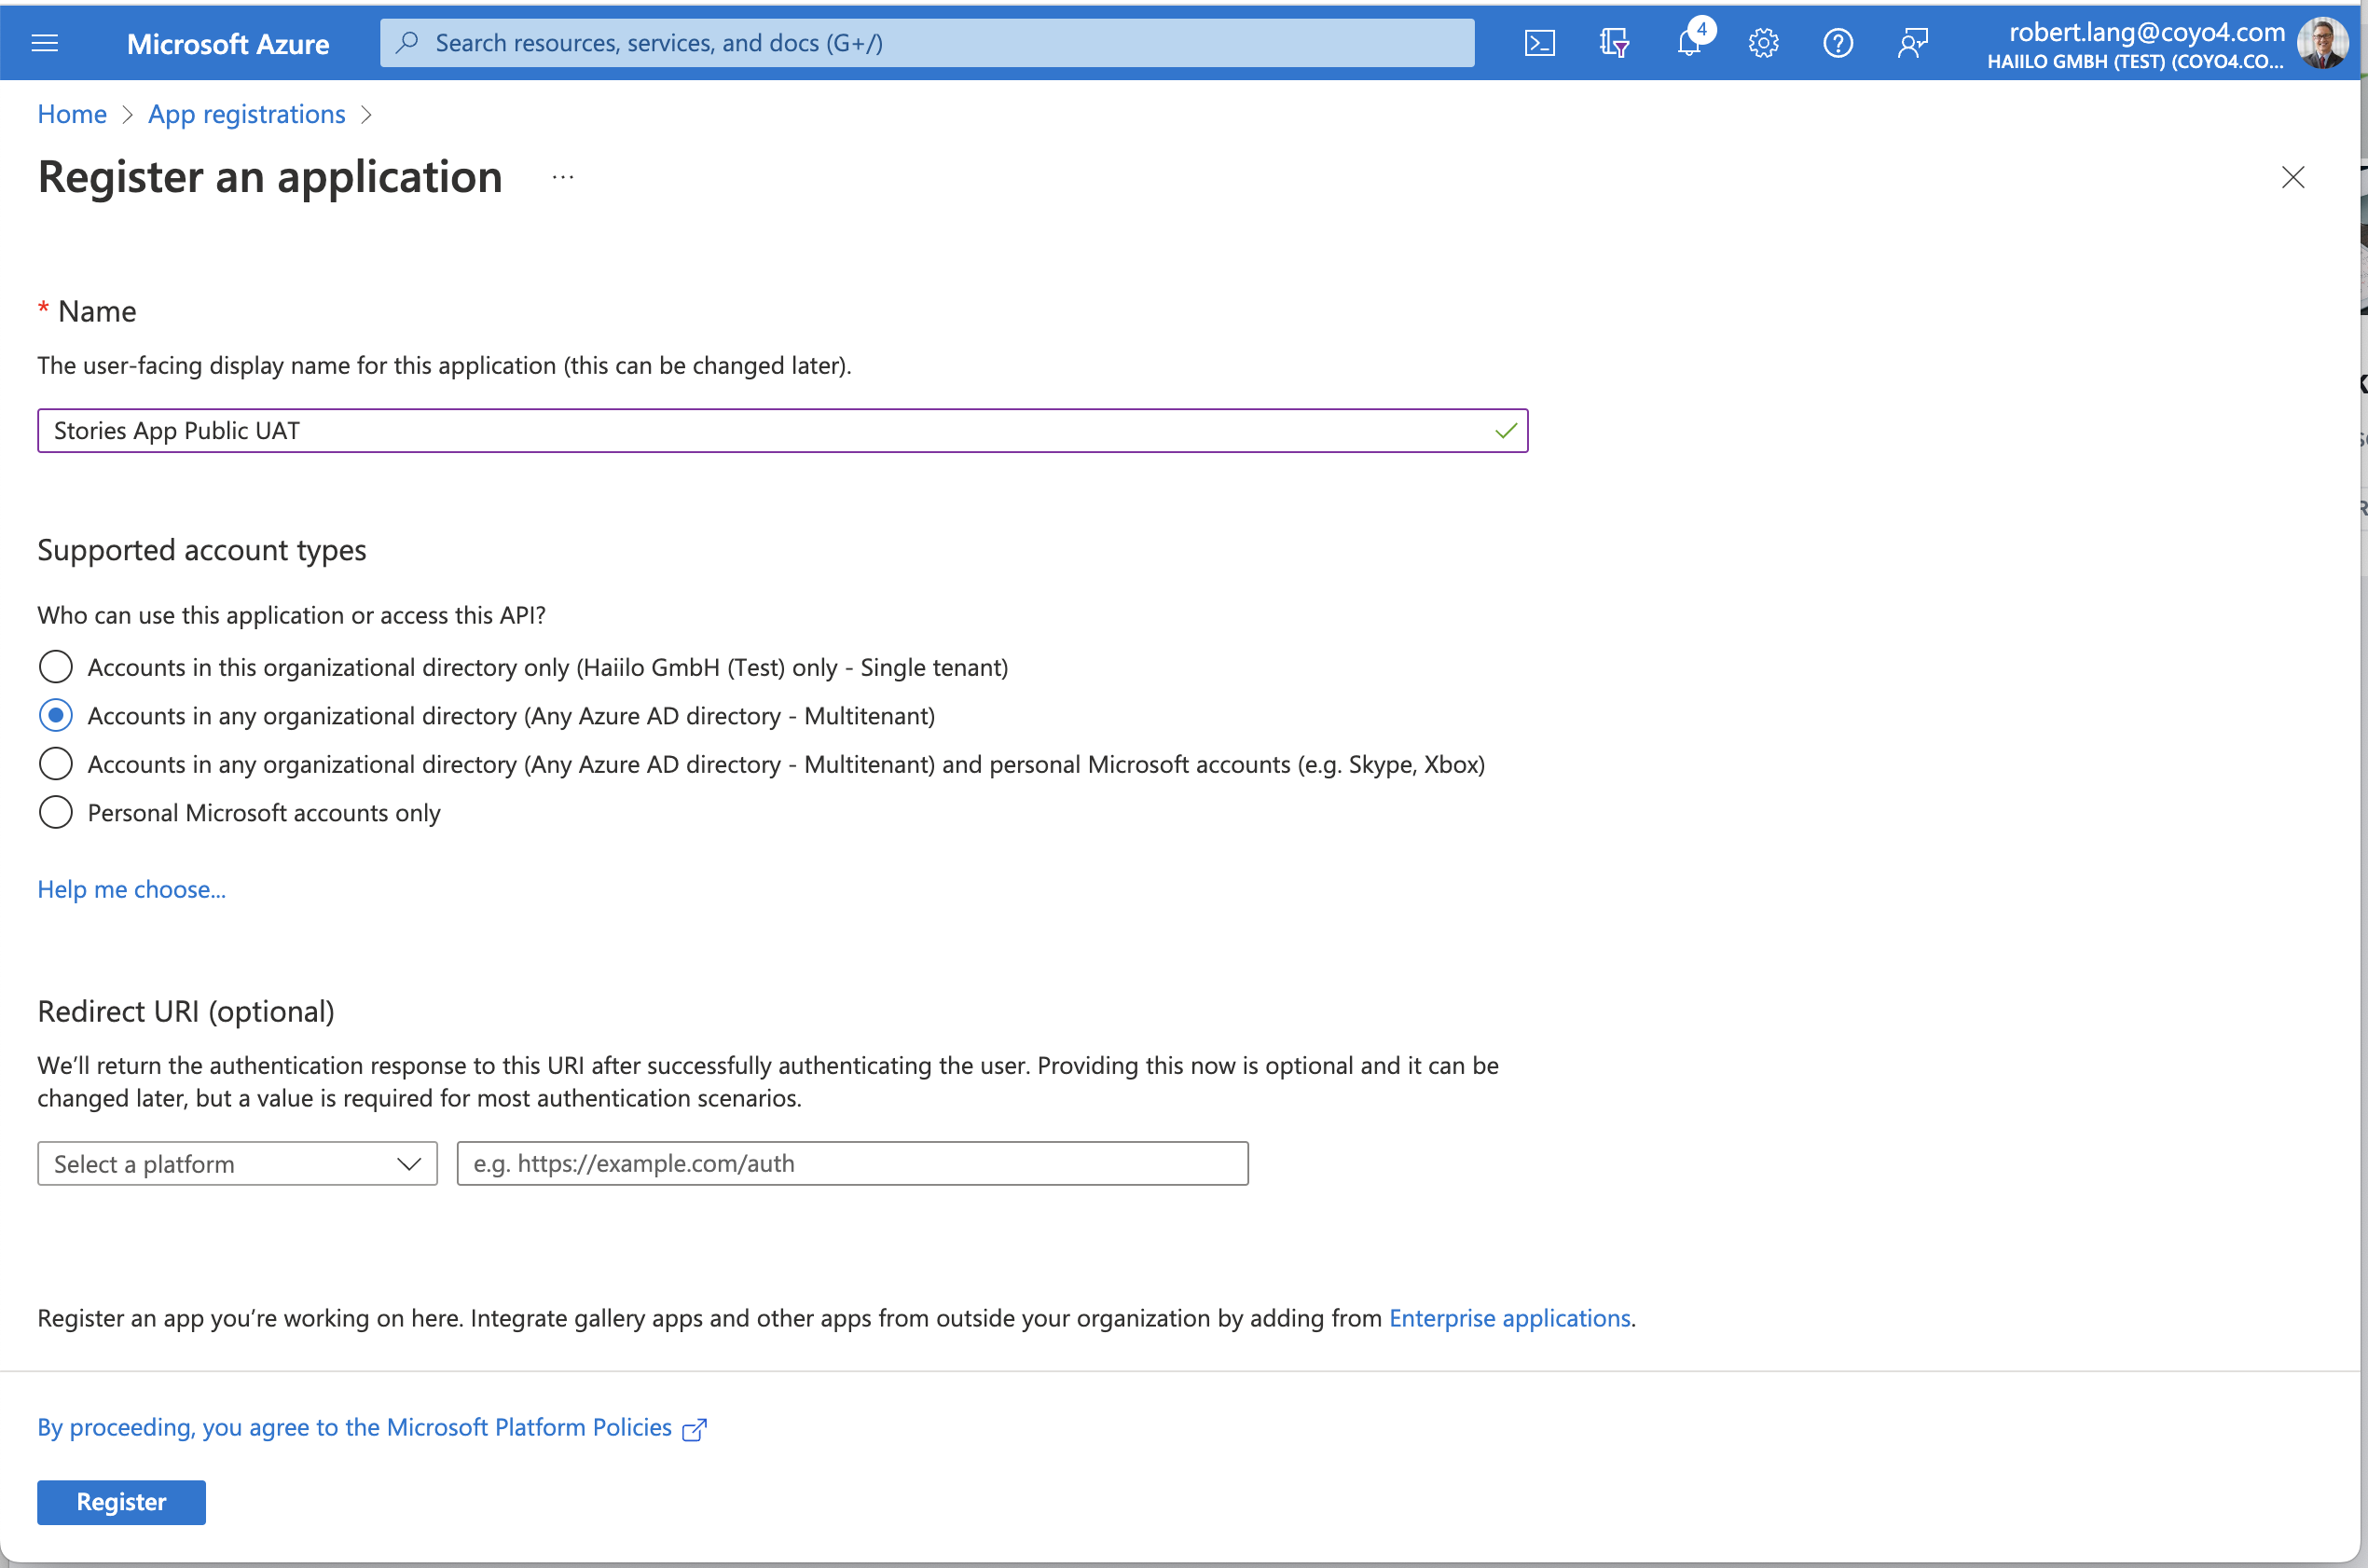Click the user avatar picture
This screenshot has width=2368, height=1568.
pos(2323,43)
